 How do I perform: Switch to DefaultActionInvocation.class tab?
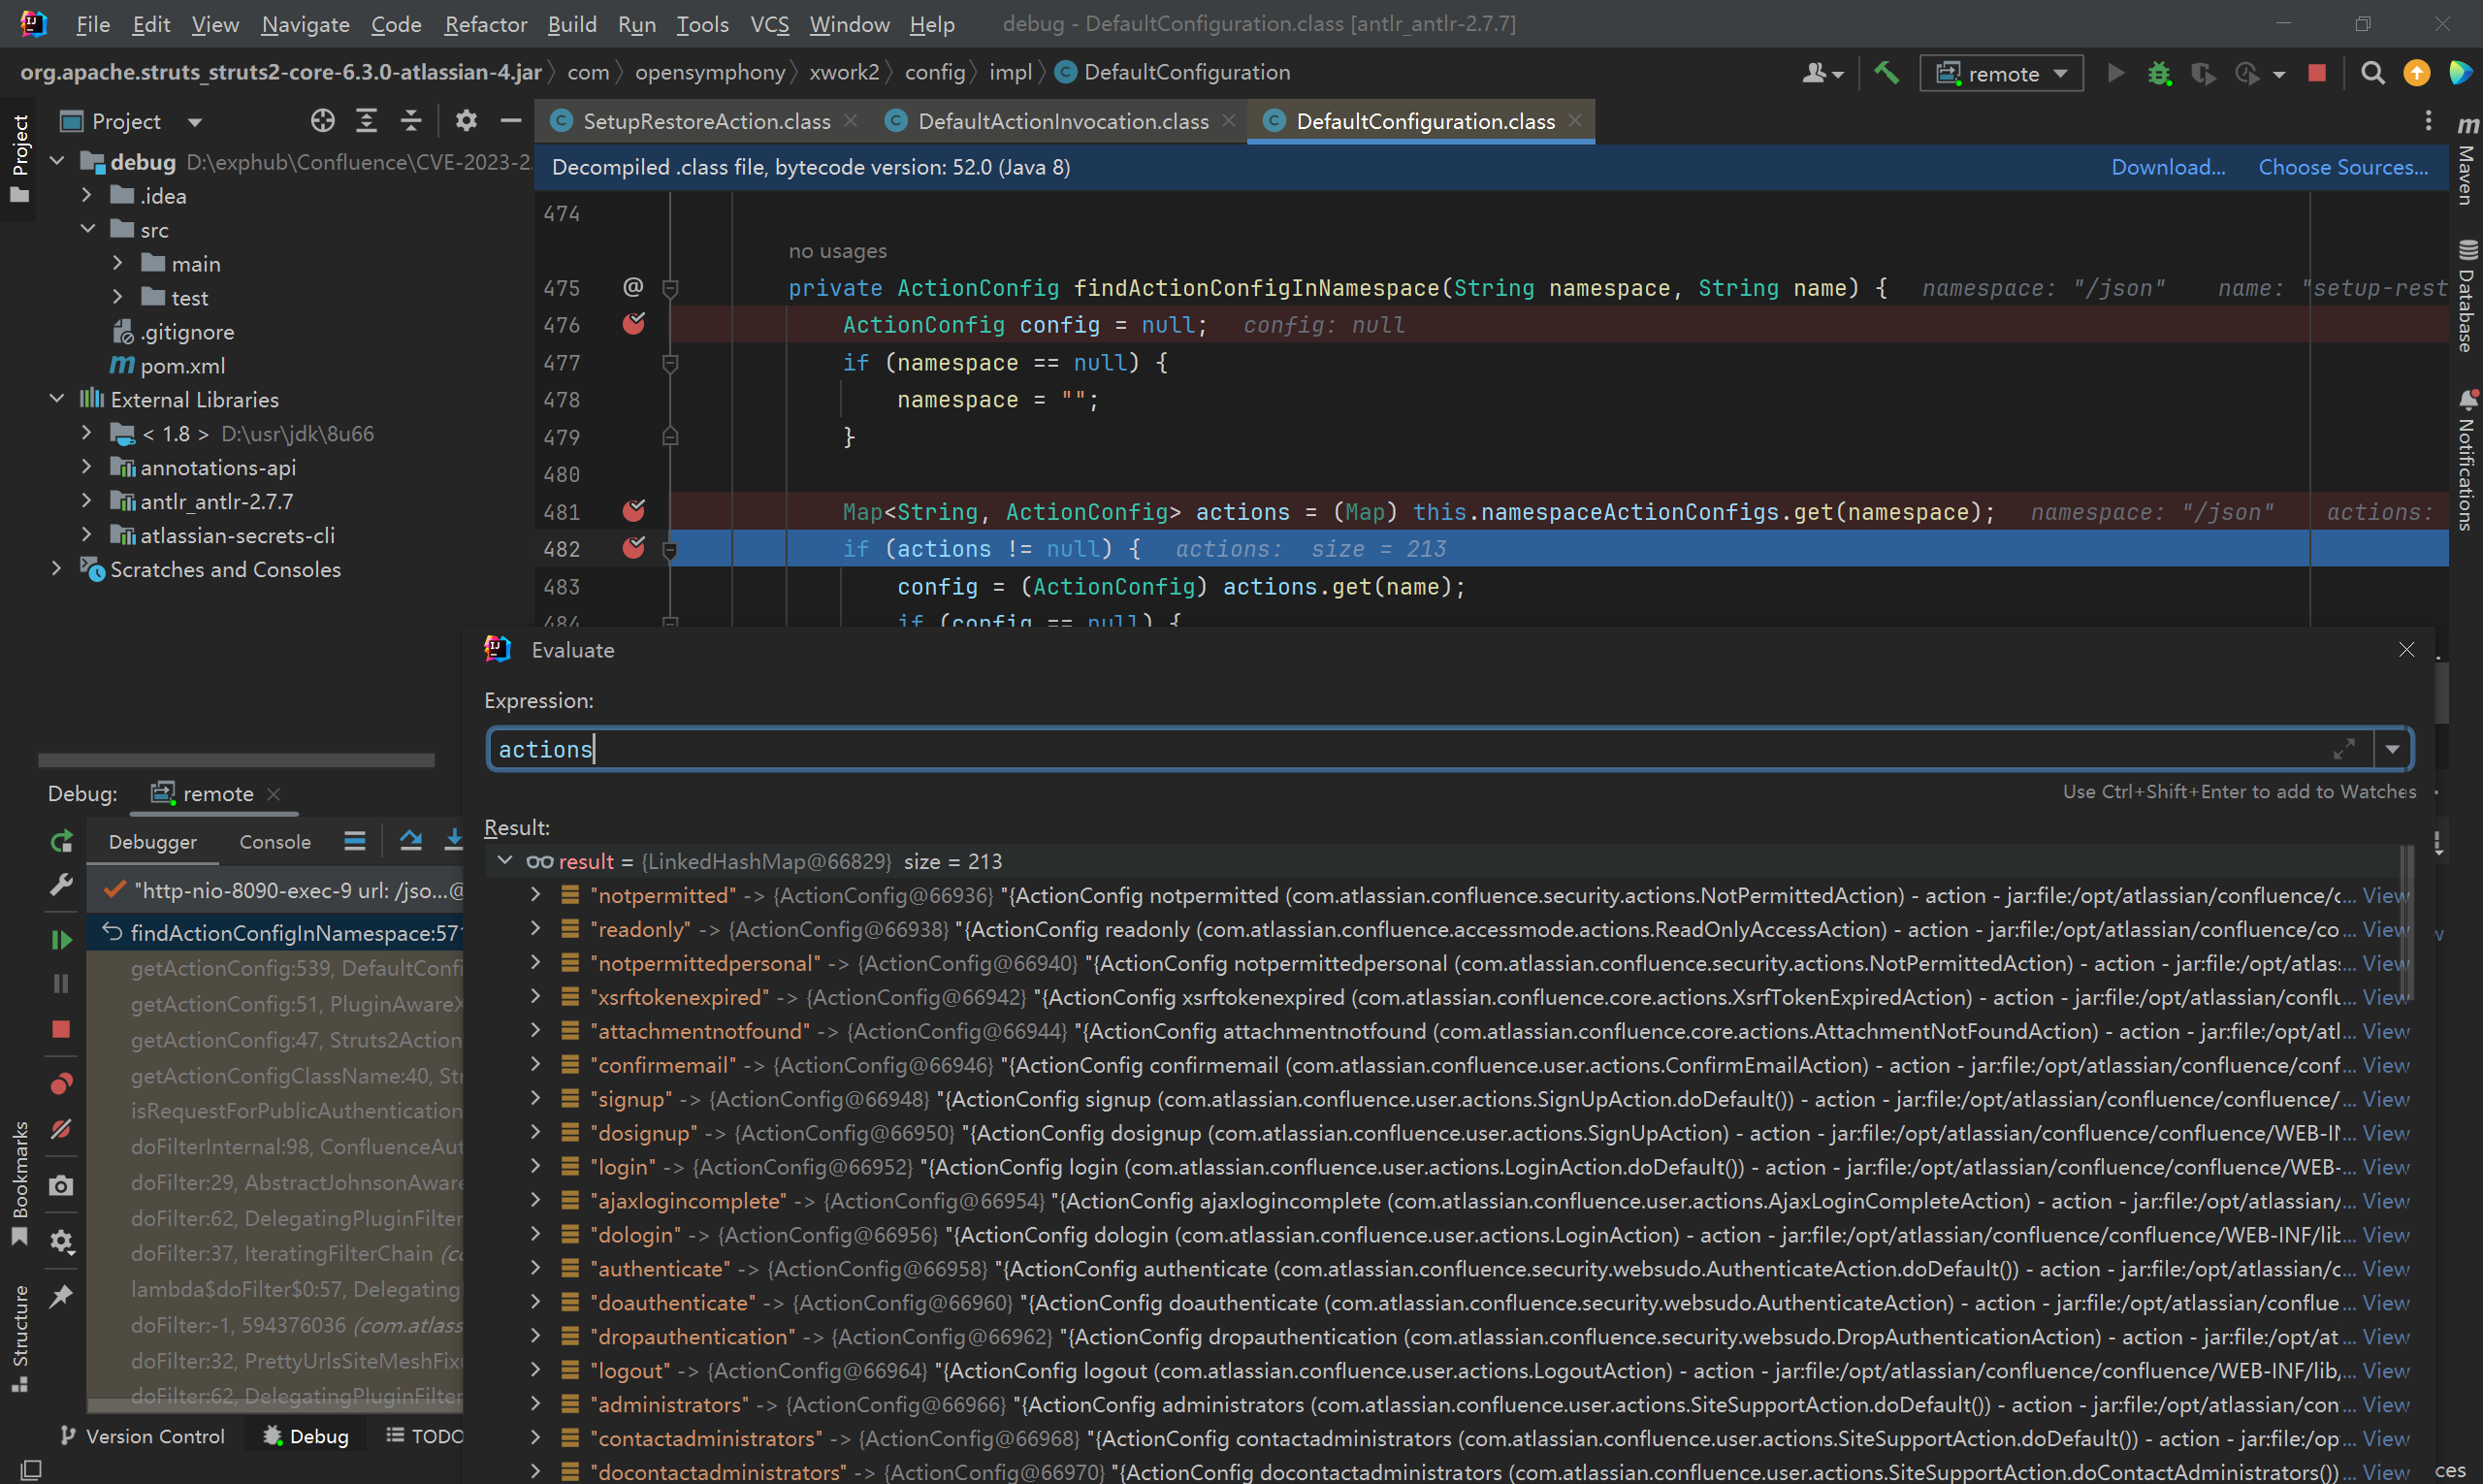click(1063, 121)
